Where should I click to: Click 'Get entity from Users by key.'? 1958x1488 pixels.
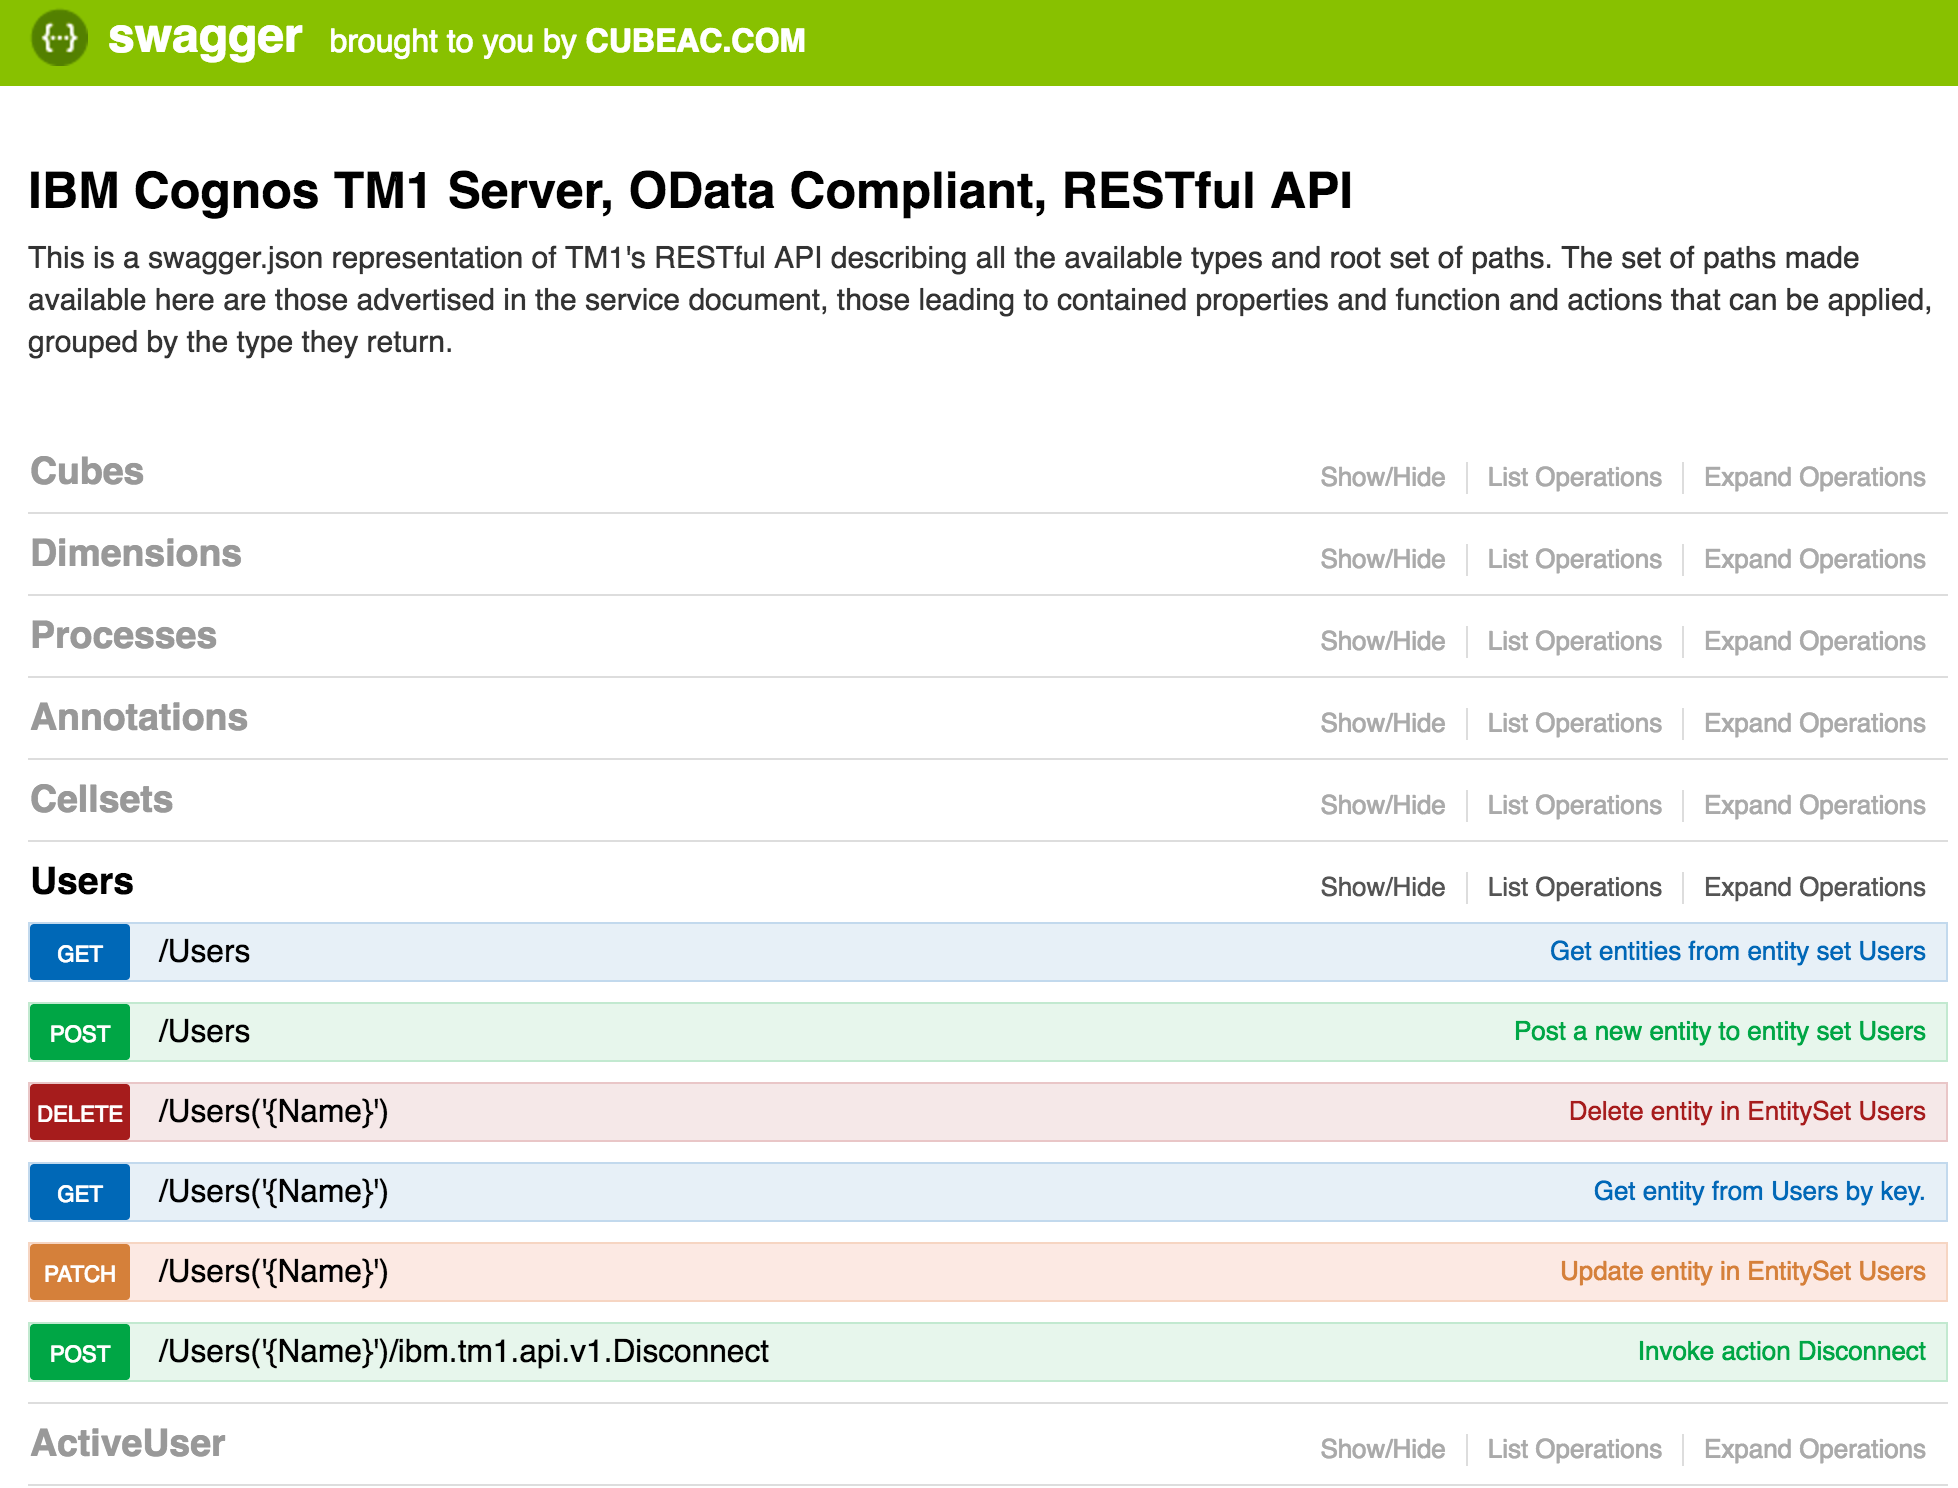[x=1759, y=1191]
